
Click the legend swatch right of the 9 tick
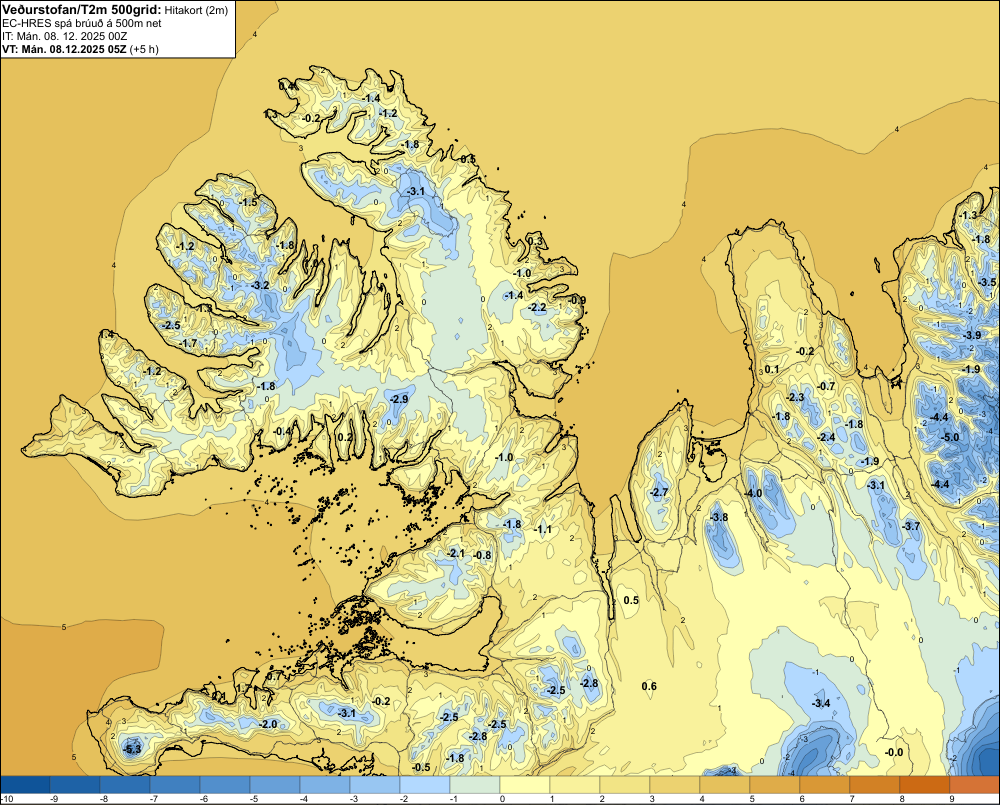[974, 784]
